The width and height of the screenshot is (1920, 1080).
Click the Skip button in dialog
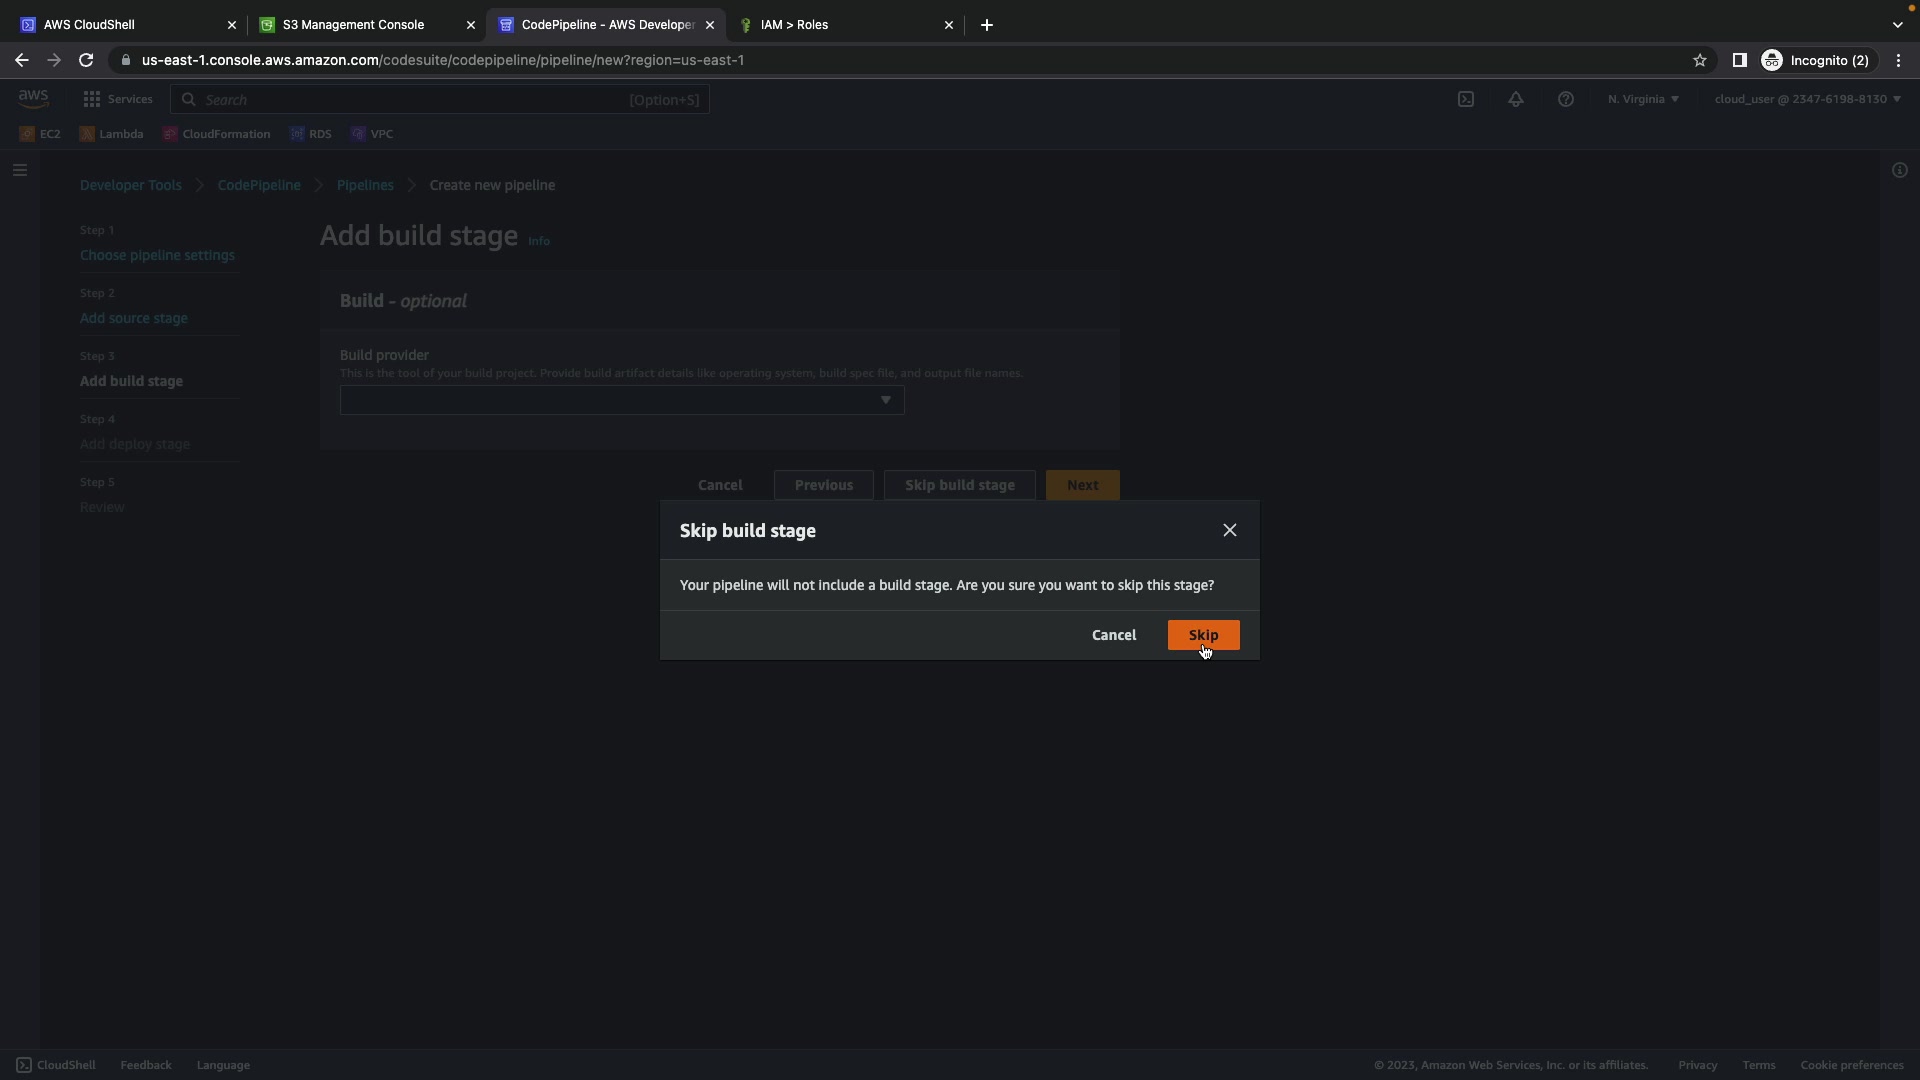click(1203, 635)
